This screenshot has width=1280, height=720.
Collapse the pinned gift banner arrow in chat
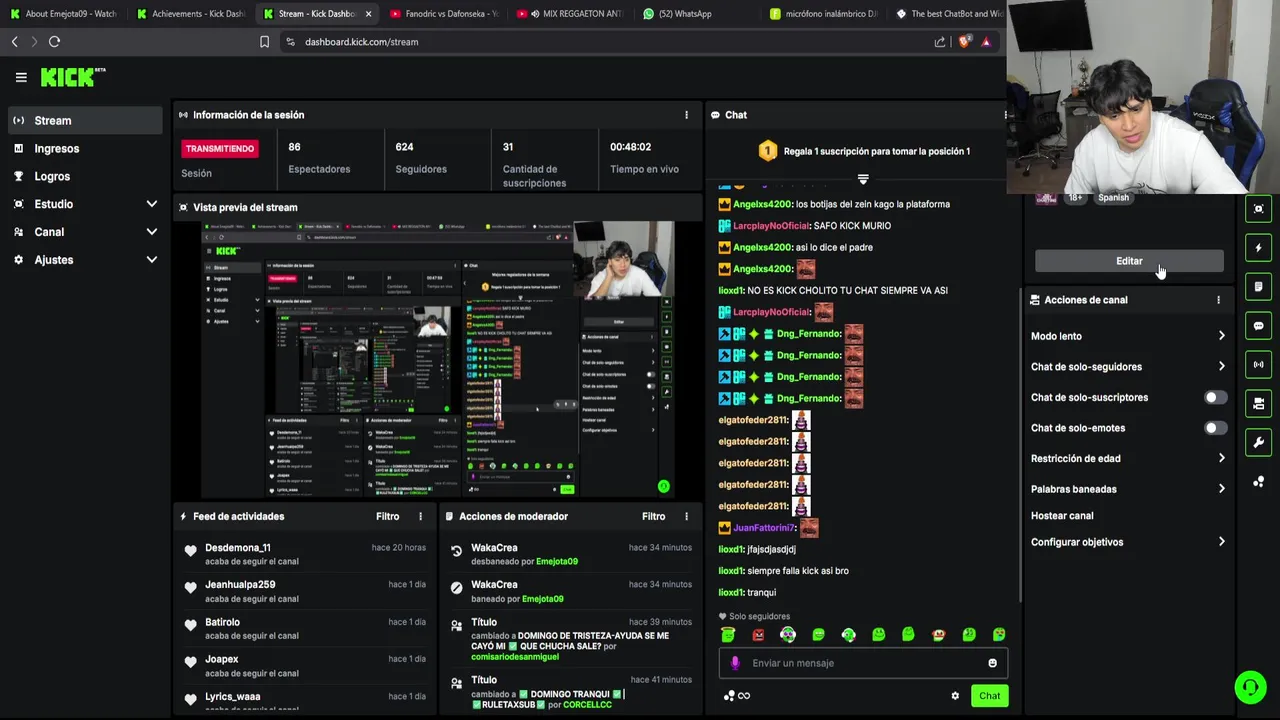pyautogui.click(x=863, y=179)
